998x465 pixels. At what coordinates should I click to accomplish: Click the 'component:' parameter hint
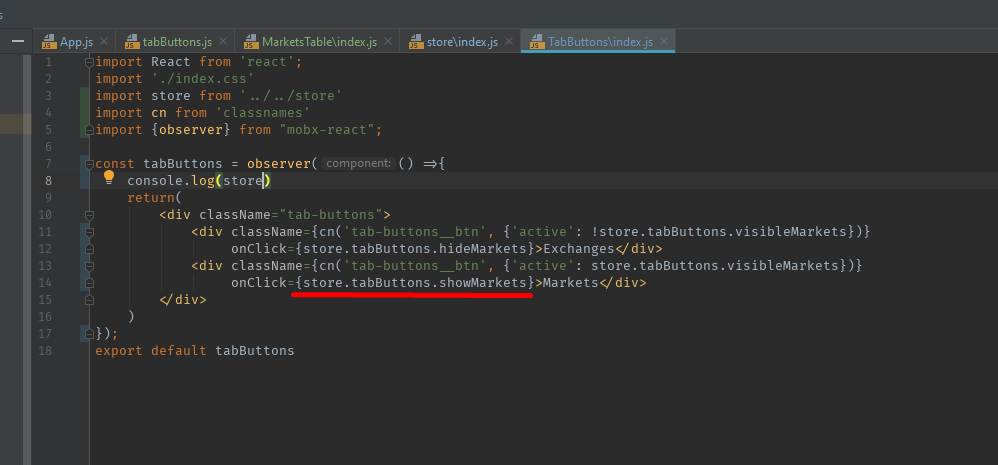(x=358, y=163)
